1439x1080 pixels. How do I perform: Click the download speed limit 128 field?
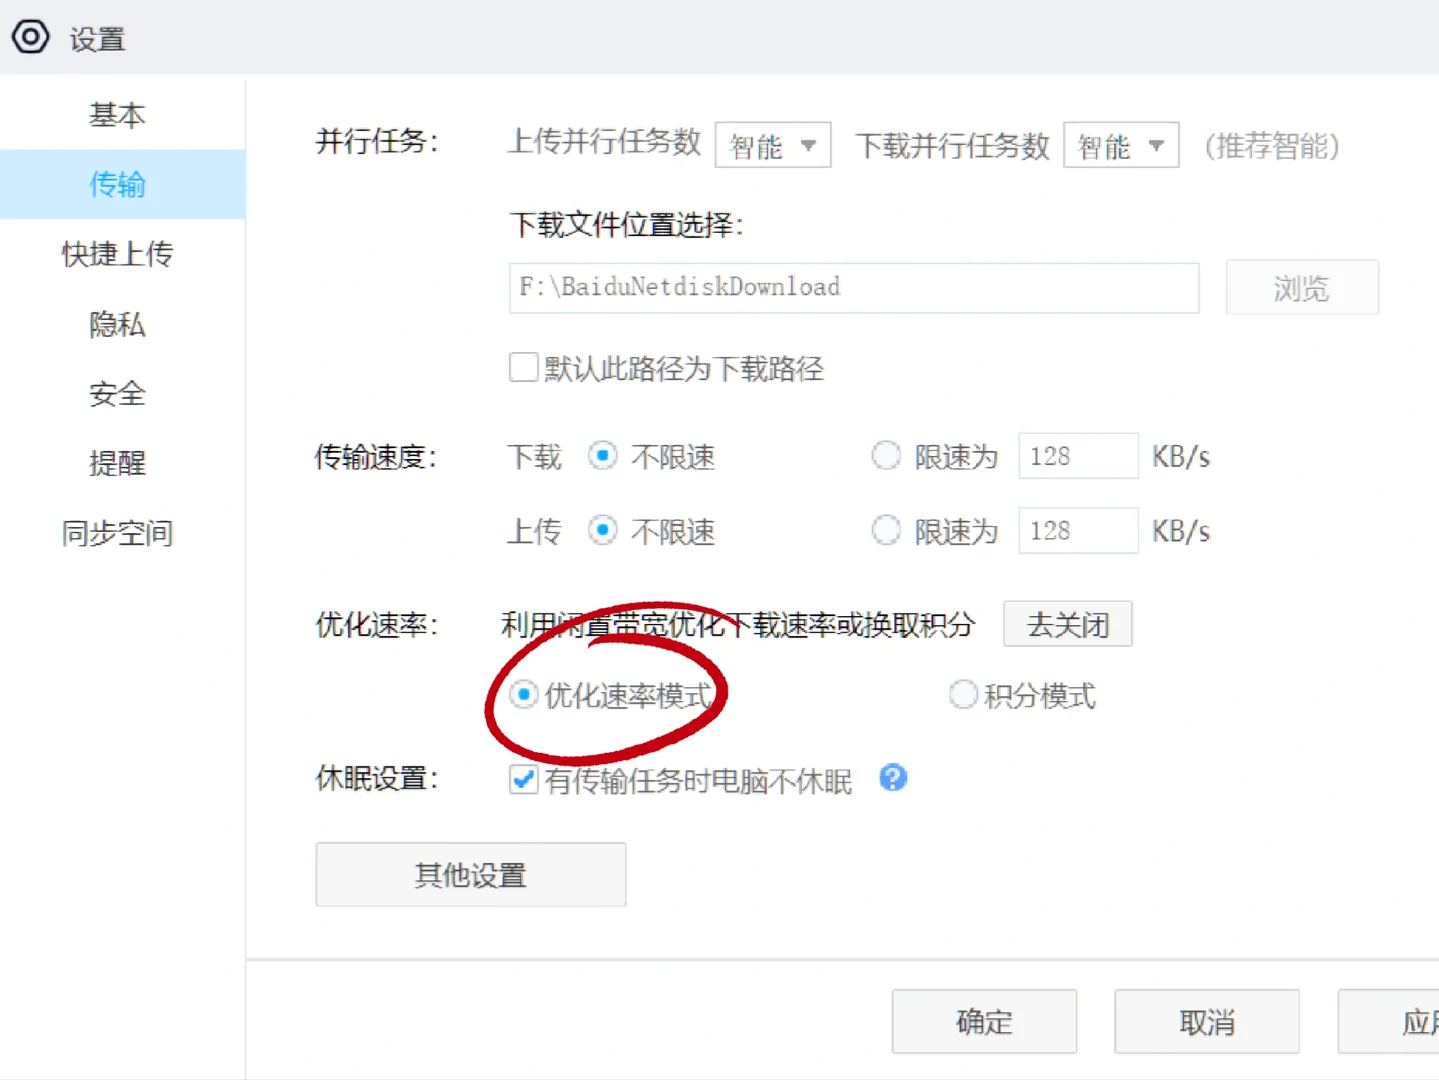(x=1077, y=456)
